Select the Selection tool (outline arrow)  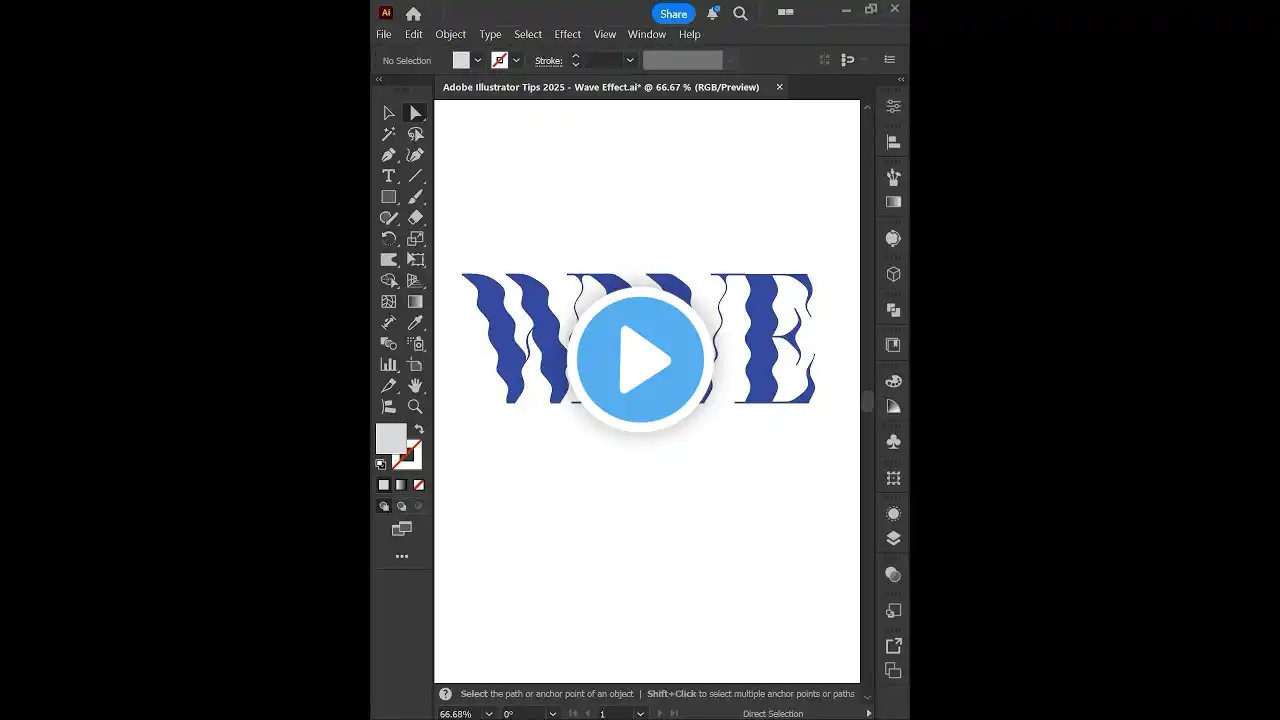(x=389, y=113)
